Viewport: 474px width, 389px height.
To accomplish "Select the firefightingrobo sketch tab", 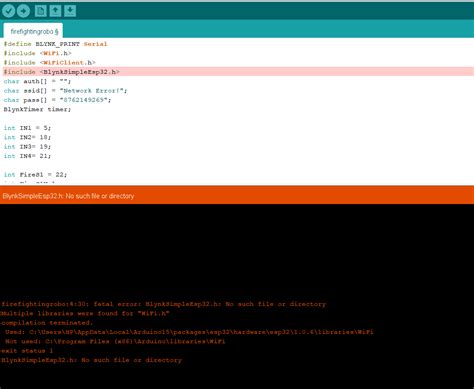I will 33,31.
